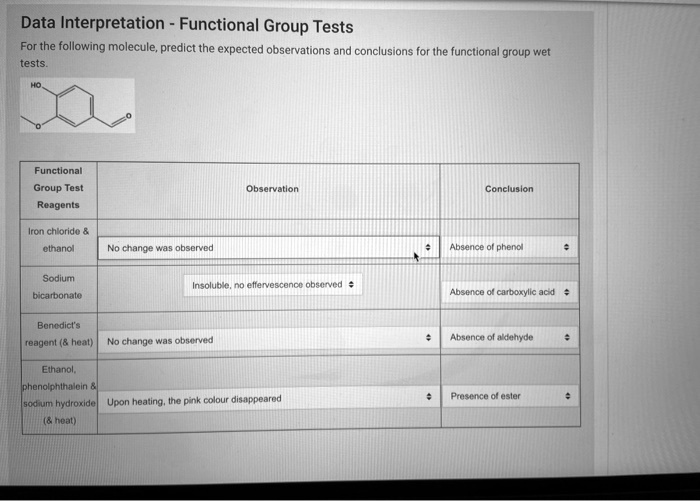Open the Benedict's reagent observation dropdown
Screen dimensions: 700x501
(269, 340)
